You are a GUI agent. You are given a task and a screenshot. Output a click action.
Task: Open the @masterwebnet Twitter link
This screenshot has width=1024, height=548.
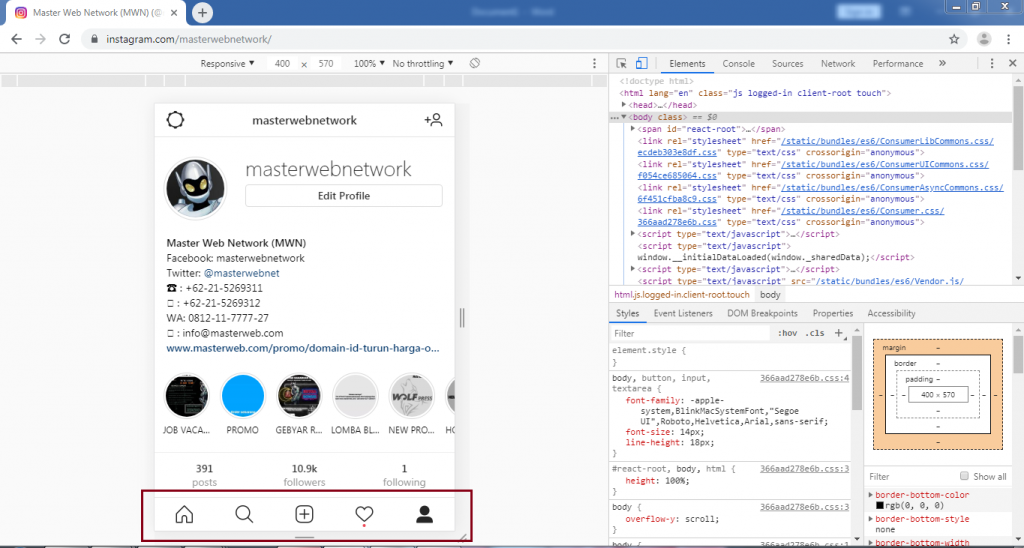point(242,273)
